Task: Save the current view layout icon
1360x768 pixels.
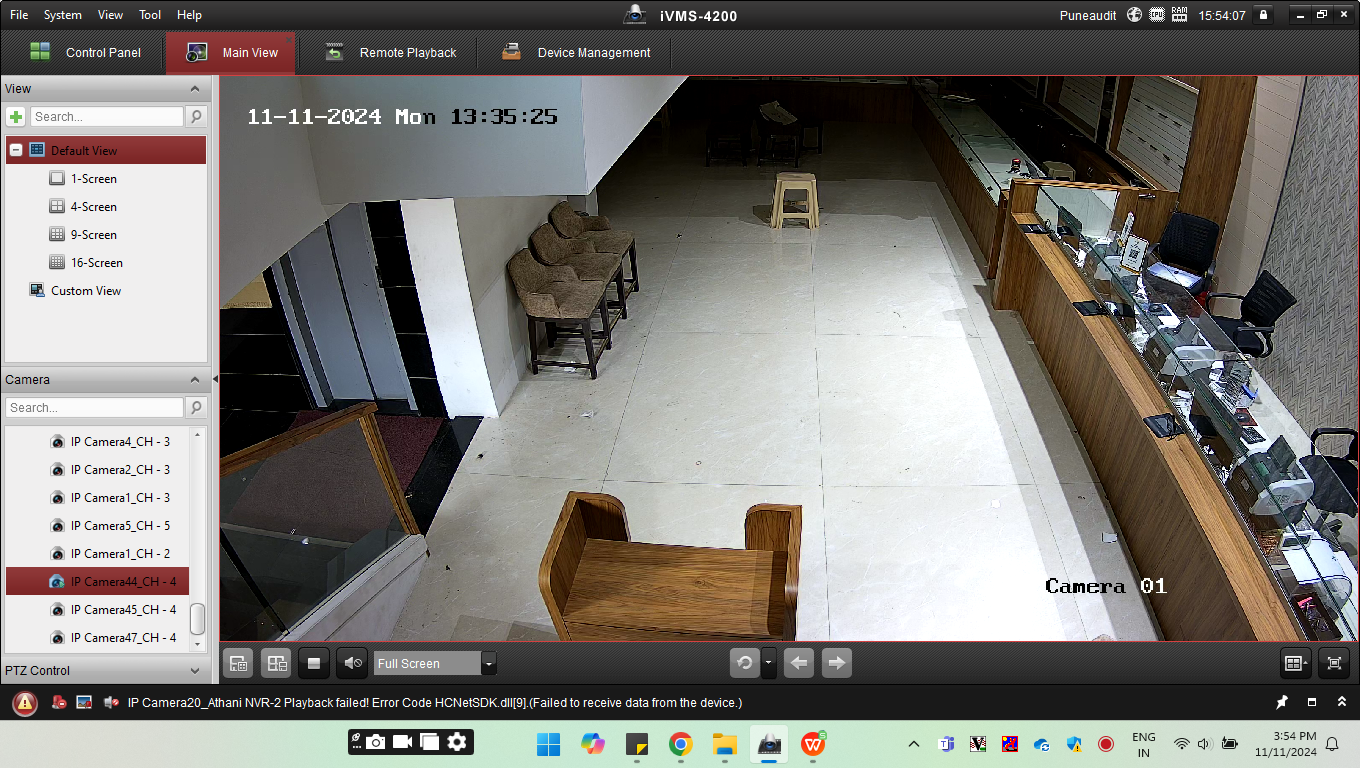Action: 238,663
